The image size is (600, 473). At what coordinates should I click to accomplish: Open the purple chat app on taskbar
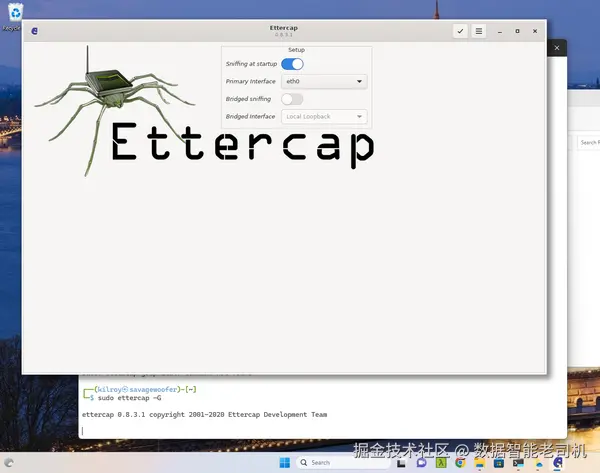pyautogui.click(x=421, y=463)
